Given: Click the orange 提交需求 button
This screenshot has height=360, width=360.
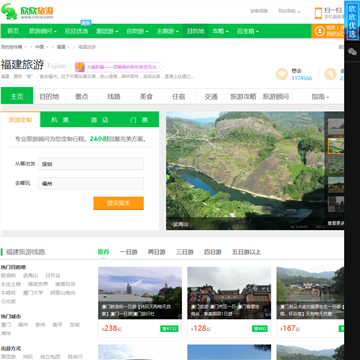Looking at the screenshot, I should [119, 203].
